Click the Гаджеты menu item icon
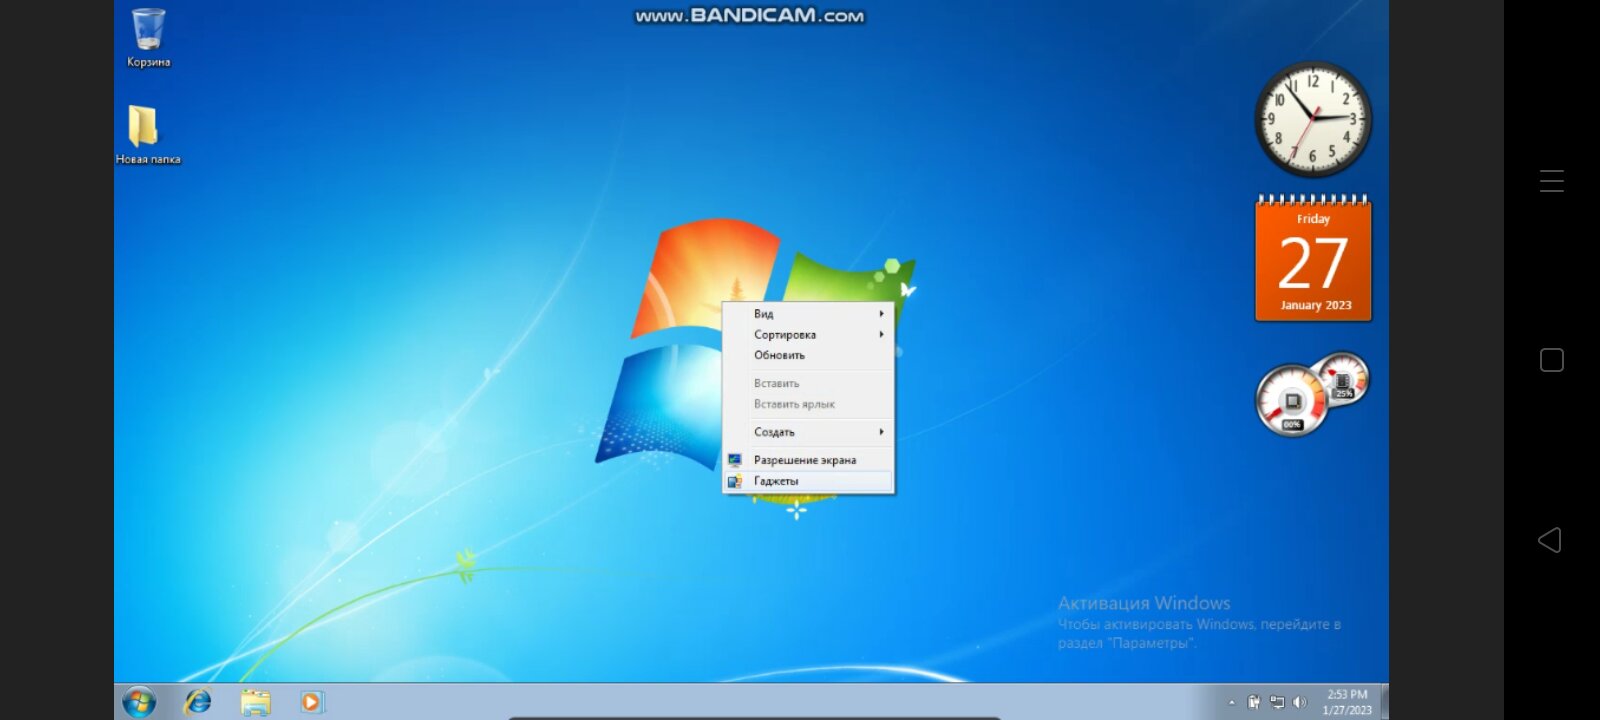This screenshot has height=720, width=1600. (735, 481)
